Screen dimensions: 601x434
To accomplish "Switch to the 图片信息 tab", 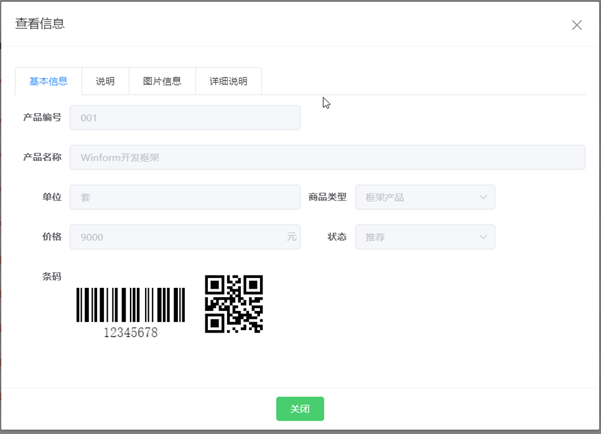I will 162,81.
